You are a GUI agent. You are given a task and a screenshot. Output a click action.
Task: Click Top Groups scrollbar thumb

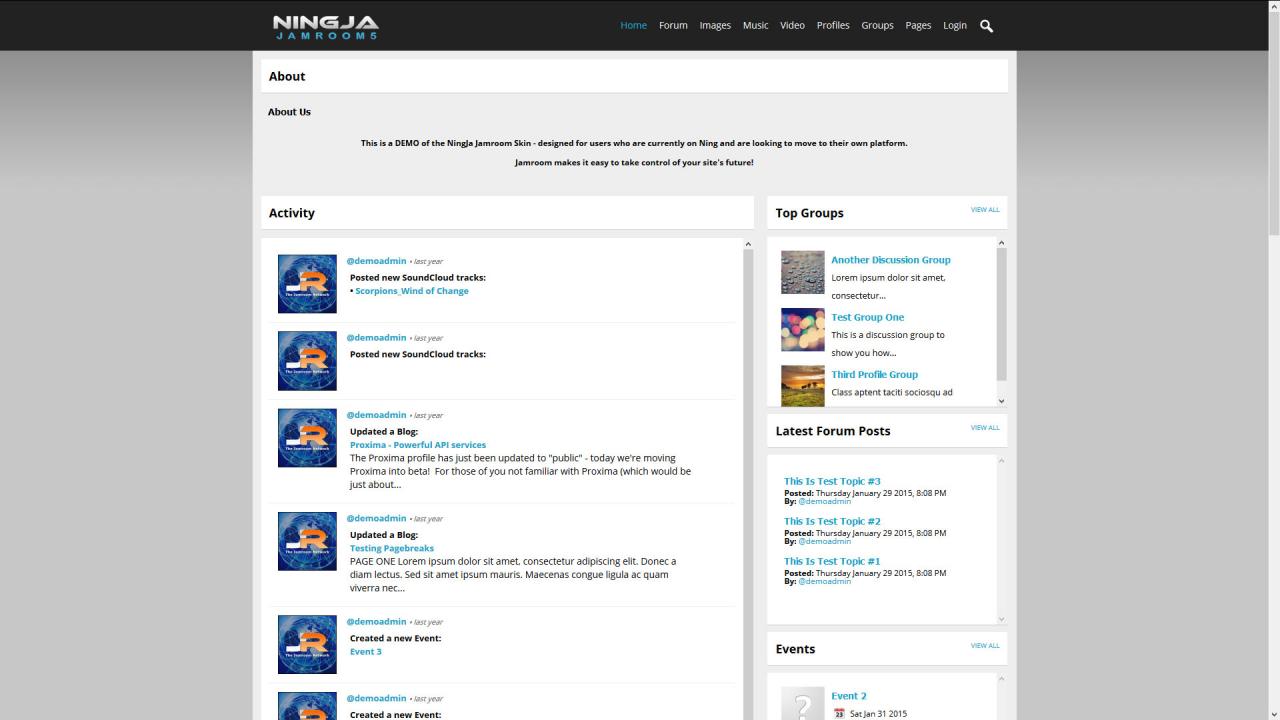click(x=1001, y=314)
